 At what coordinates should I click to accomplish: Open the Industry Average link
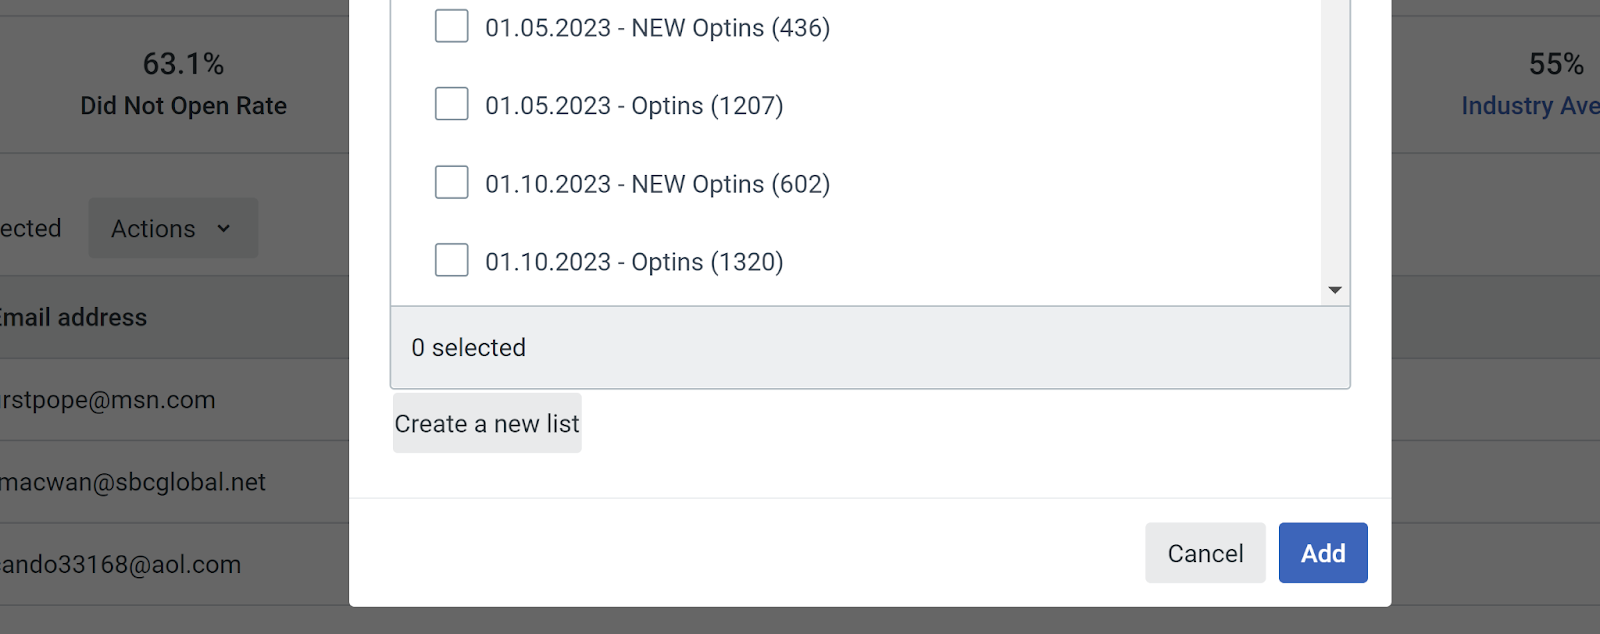1530,106
